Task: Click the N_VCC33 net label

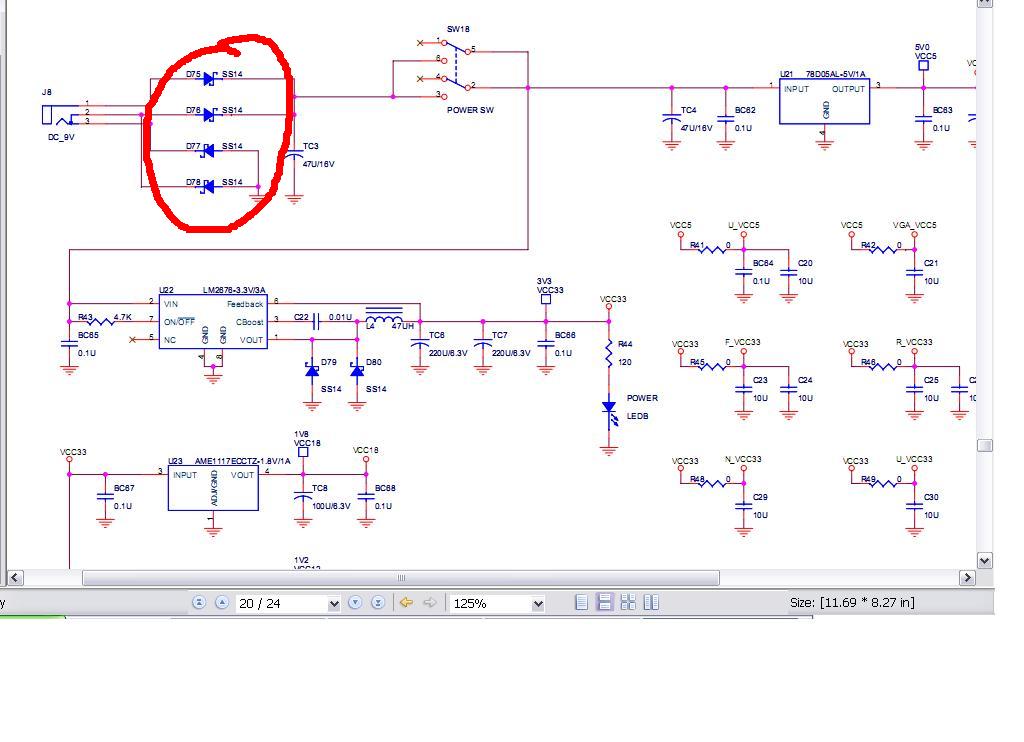Action: click(743, 459)
